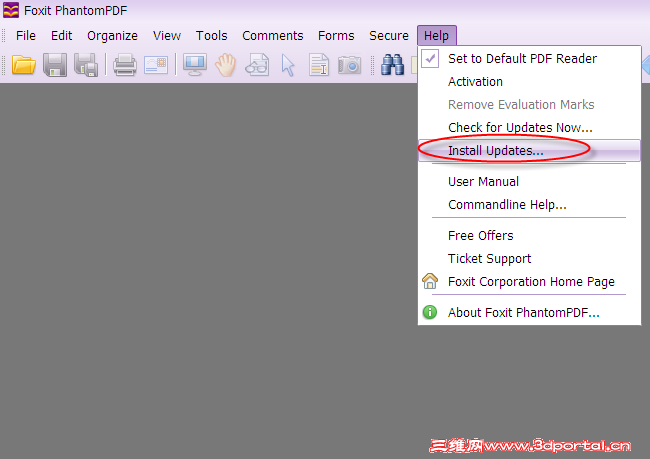Screen dimensions: 650x459
Task: Open the File menu
Action: click(x=26, y=36)
